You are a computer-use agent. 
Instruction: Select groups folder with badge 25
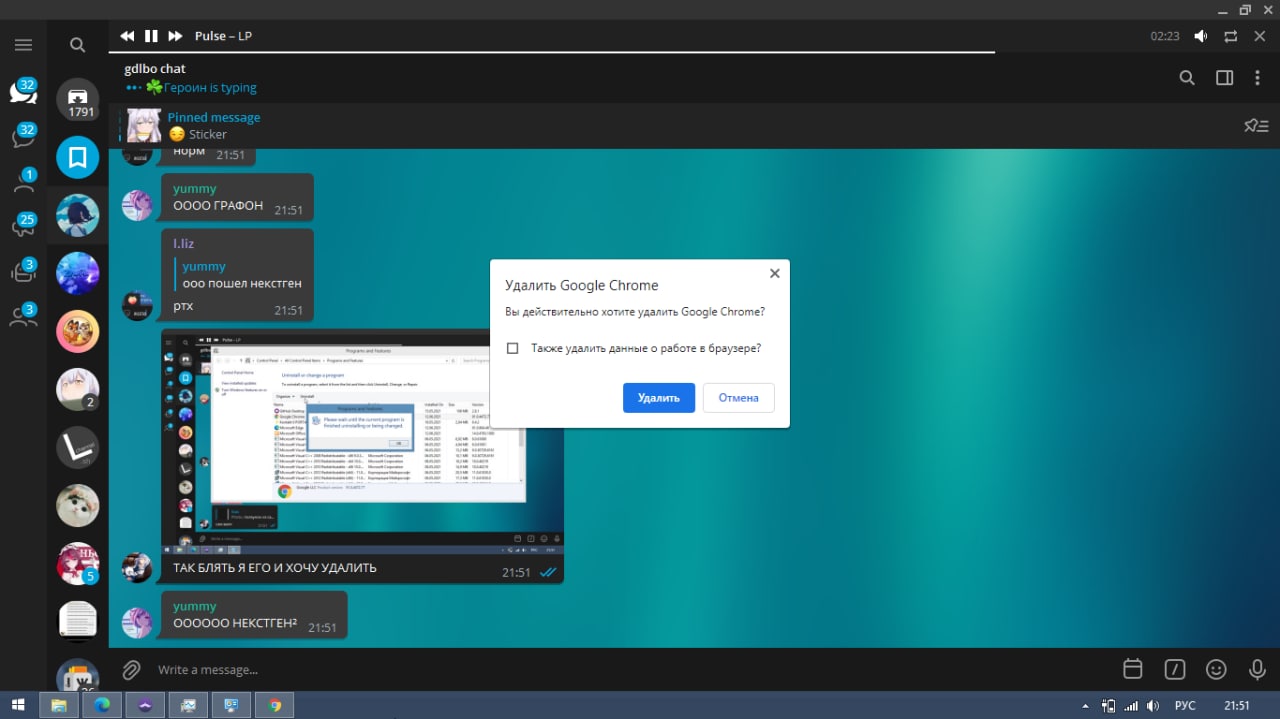pos(23,226)
